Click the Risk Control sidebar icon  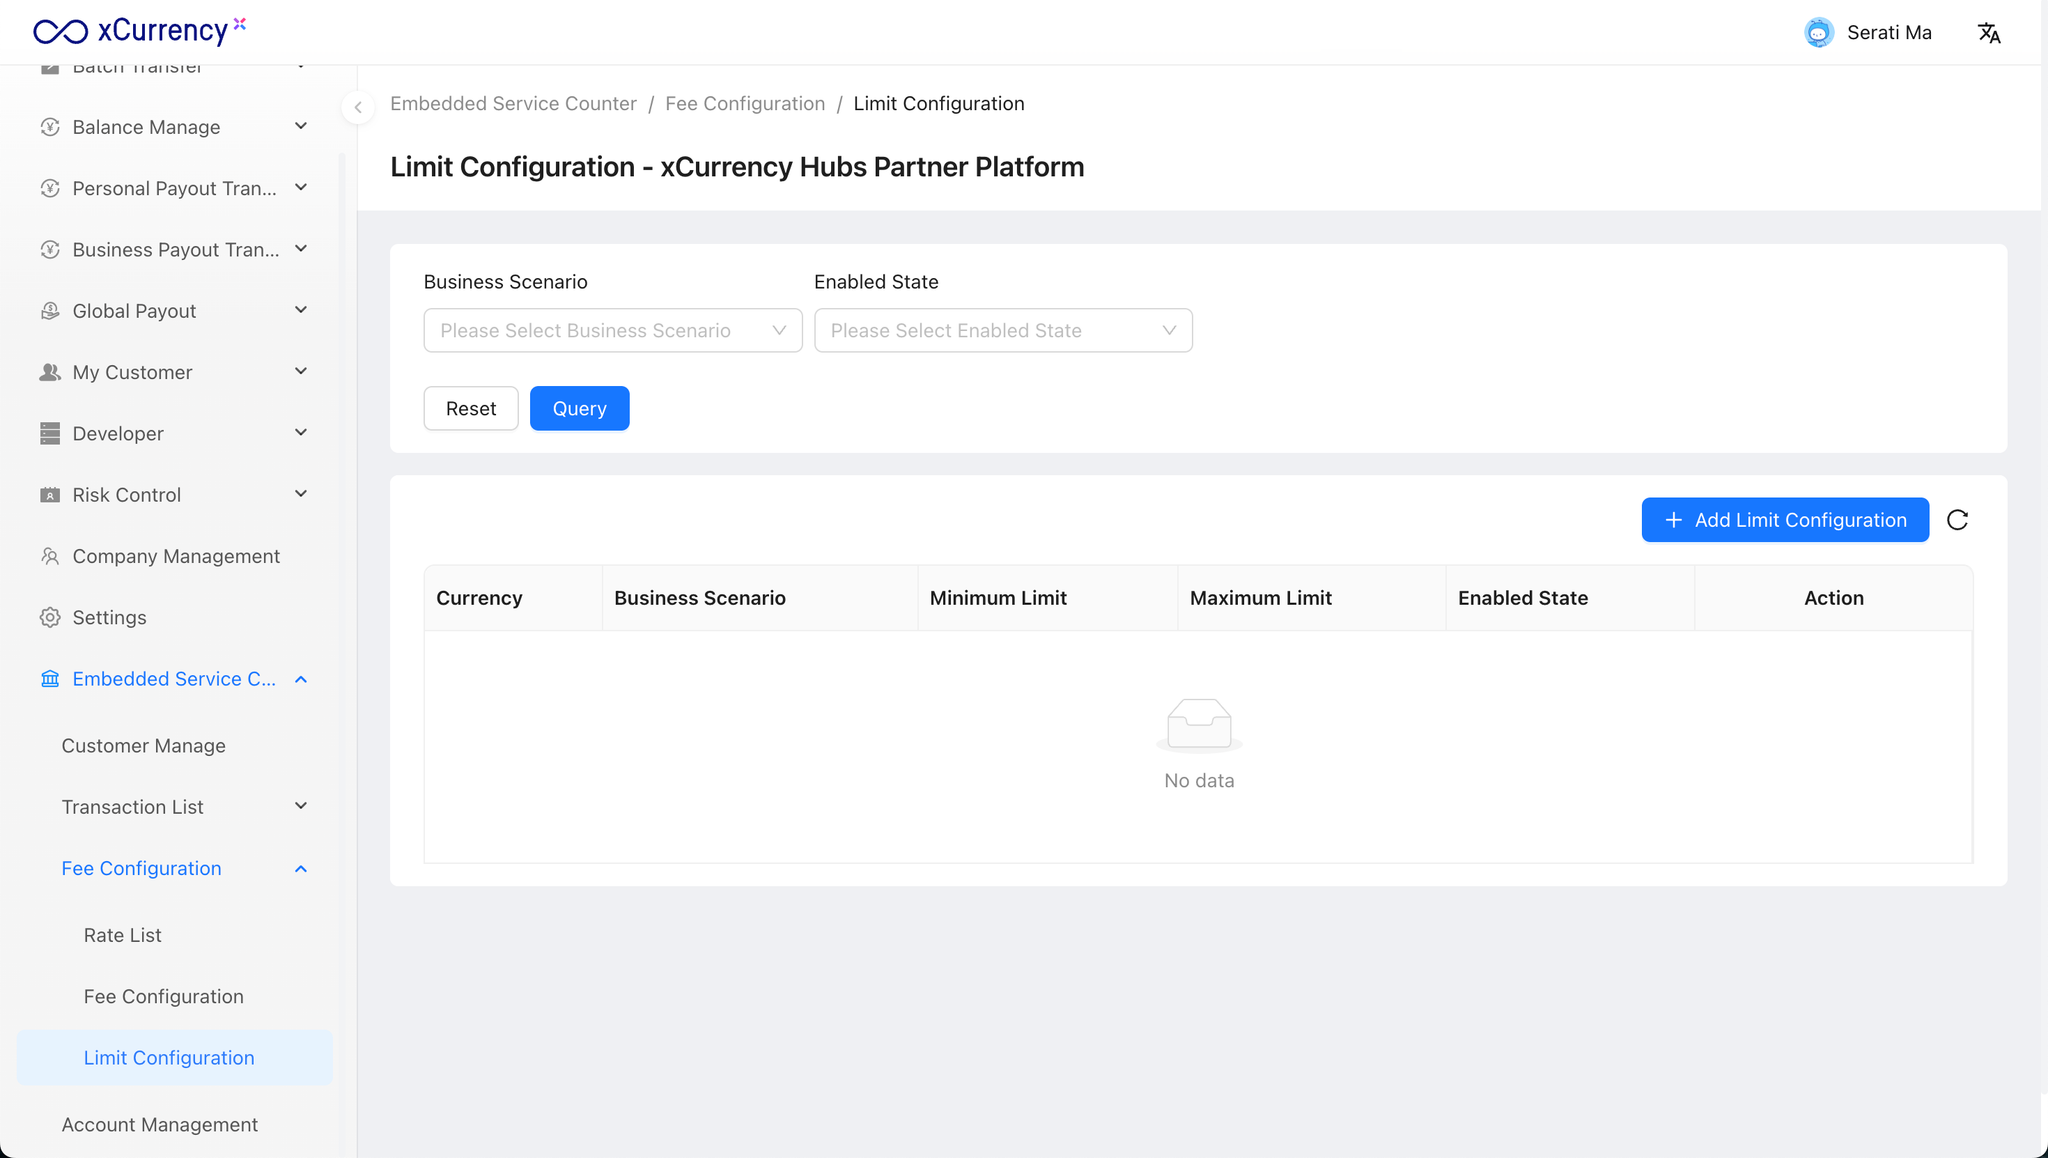point(50,495)
